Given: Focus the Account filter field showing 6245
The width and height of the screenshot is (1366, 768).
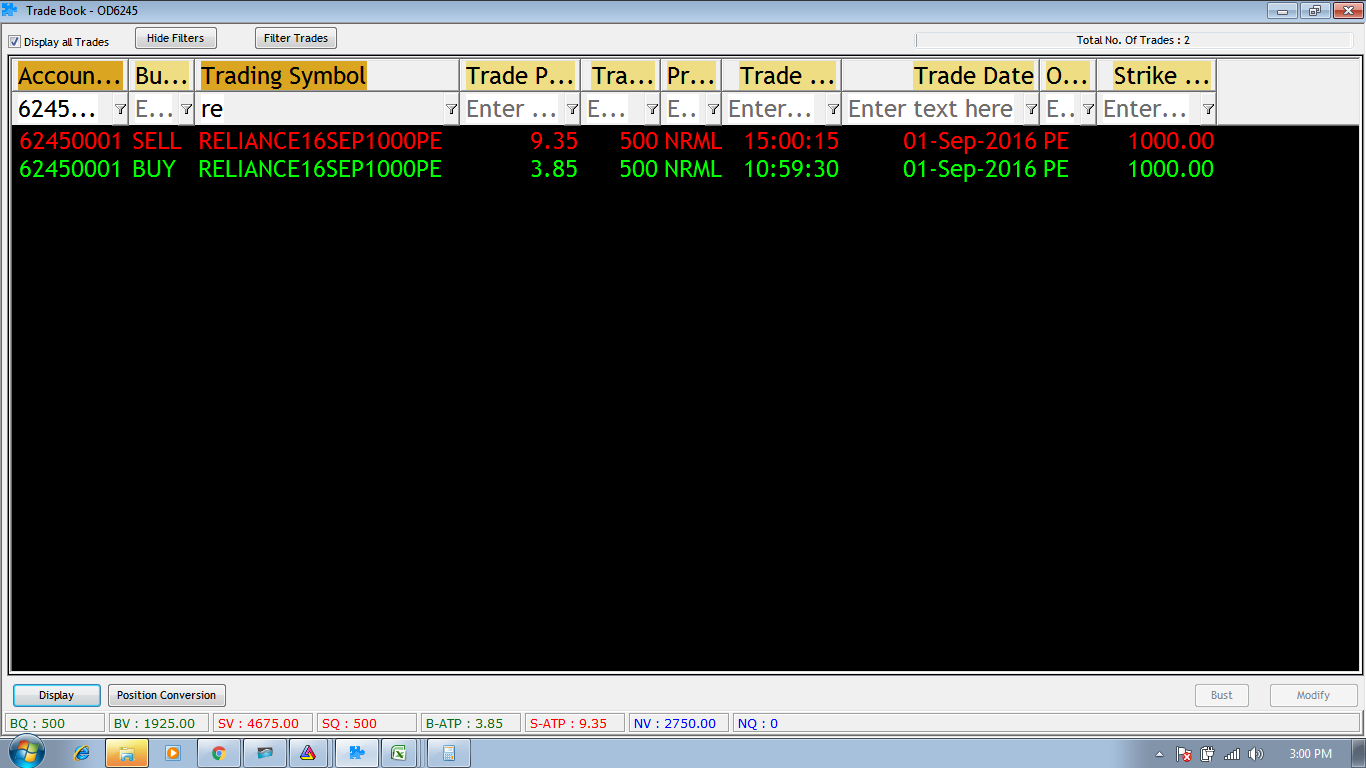Looking at the screenshot, I should click(x=62, y=109).
